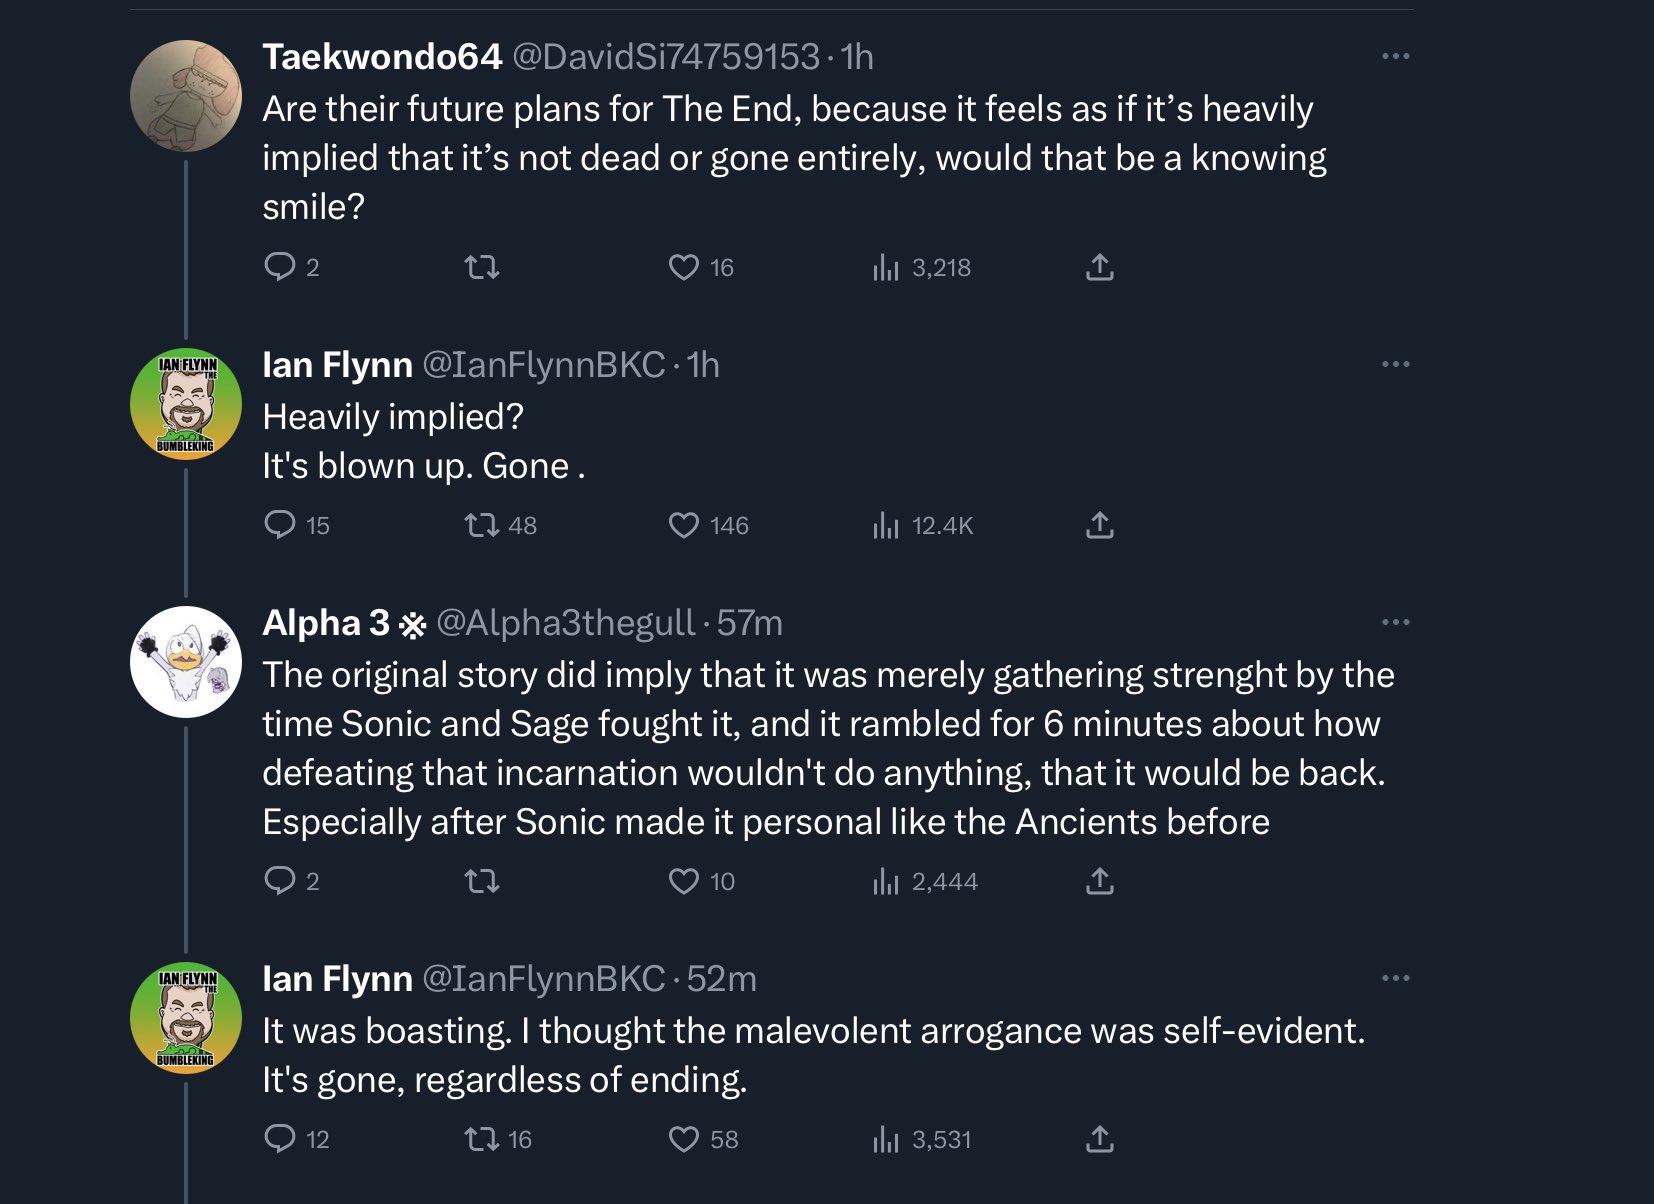1654x1204 pixels.
Task: Open the @DavidSi74759153 profile handle
Action: click(666, 57)
